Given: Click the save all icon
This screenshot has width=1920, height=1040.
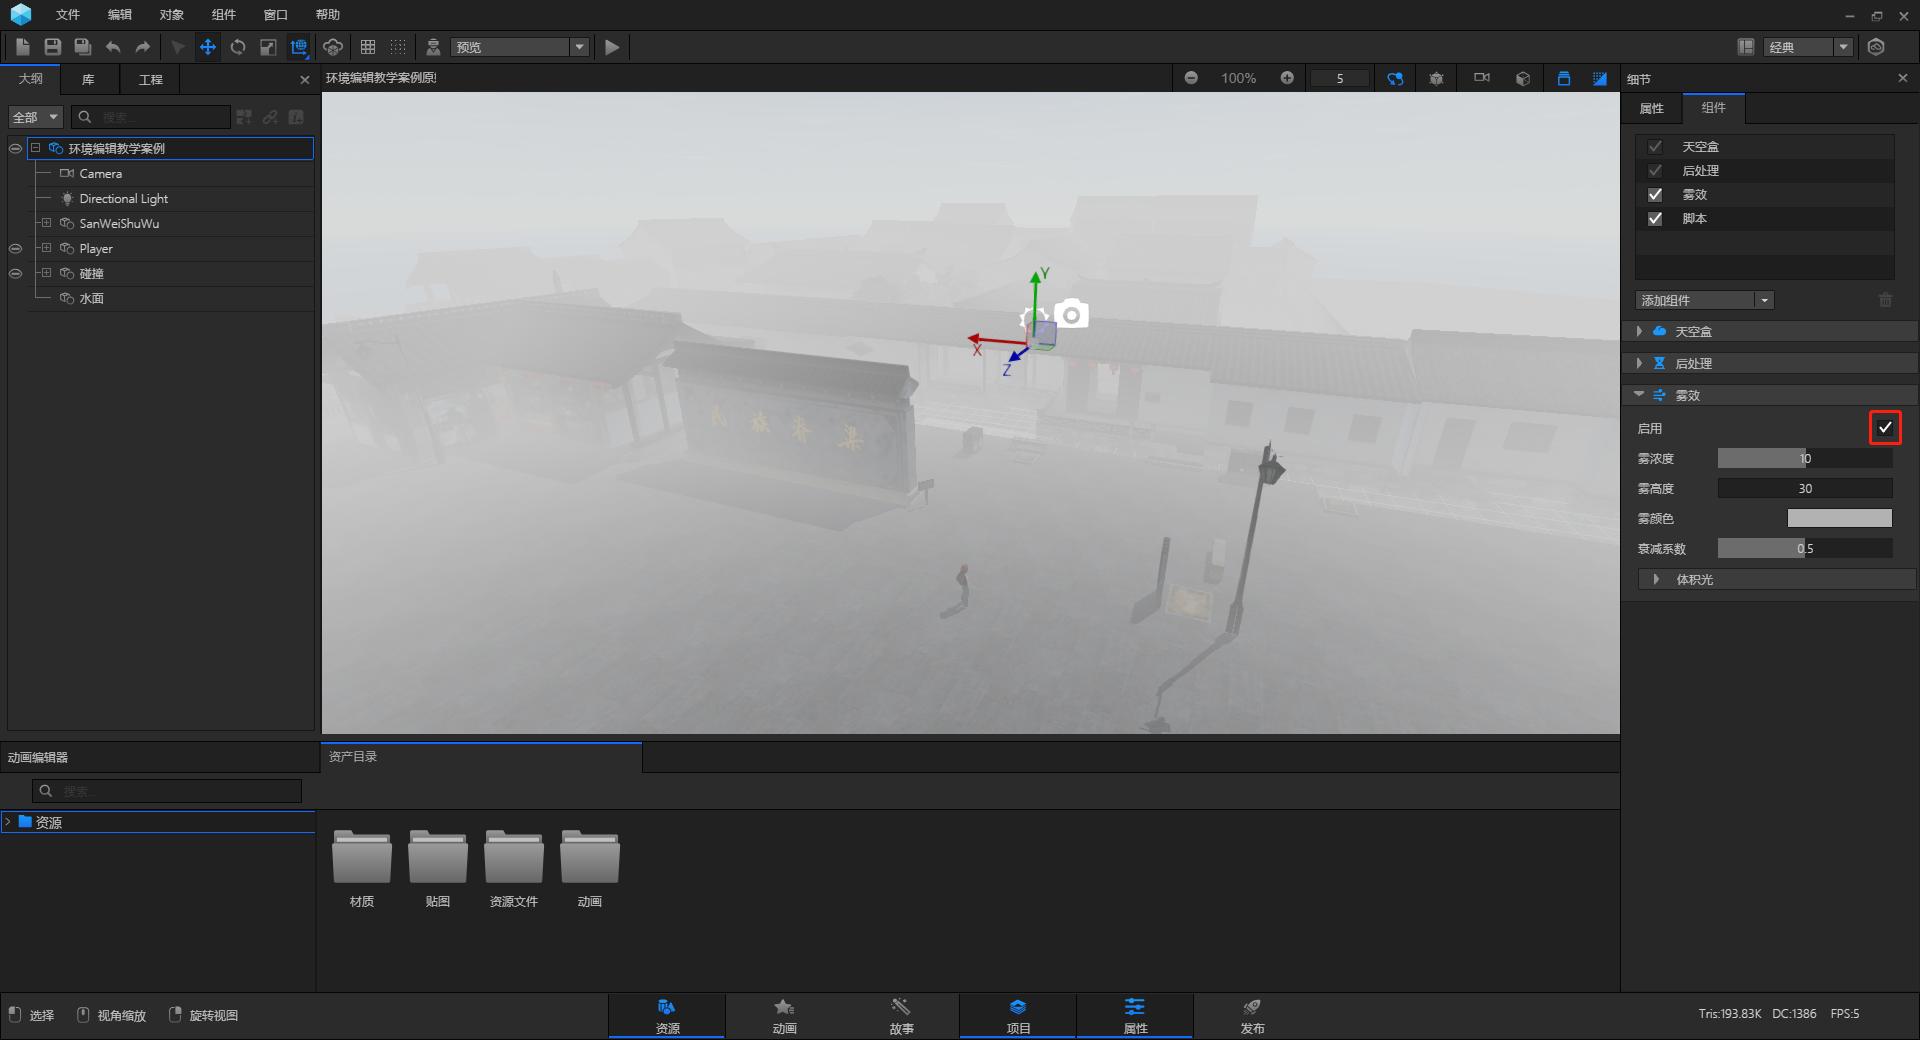Looking at the screenshot, I should [83, 47].
